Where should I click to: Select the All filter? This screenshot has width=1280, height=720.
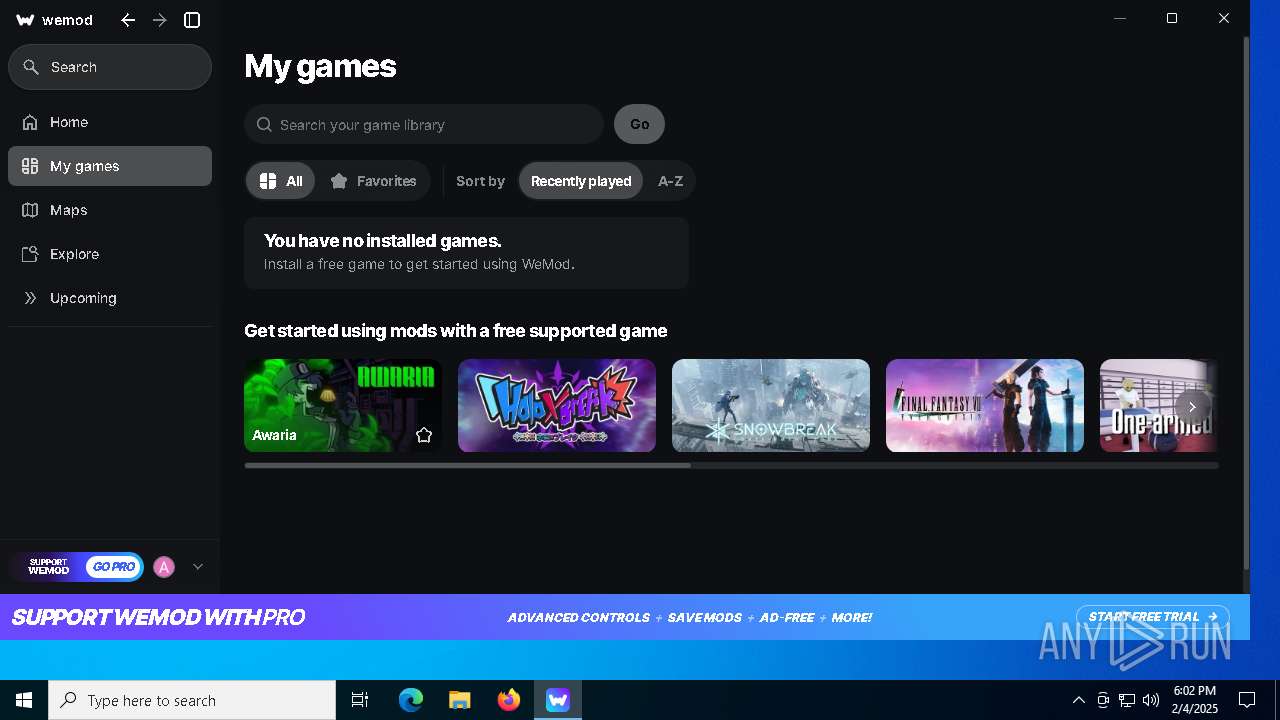pyautogui.click(x=281, y=181)
